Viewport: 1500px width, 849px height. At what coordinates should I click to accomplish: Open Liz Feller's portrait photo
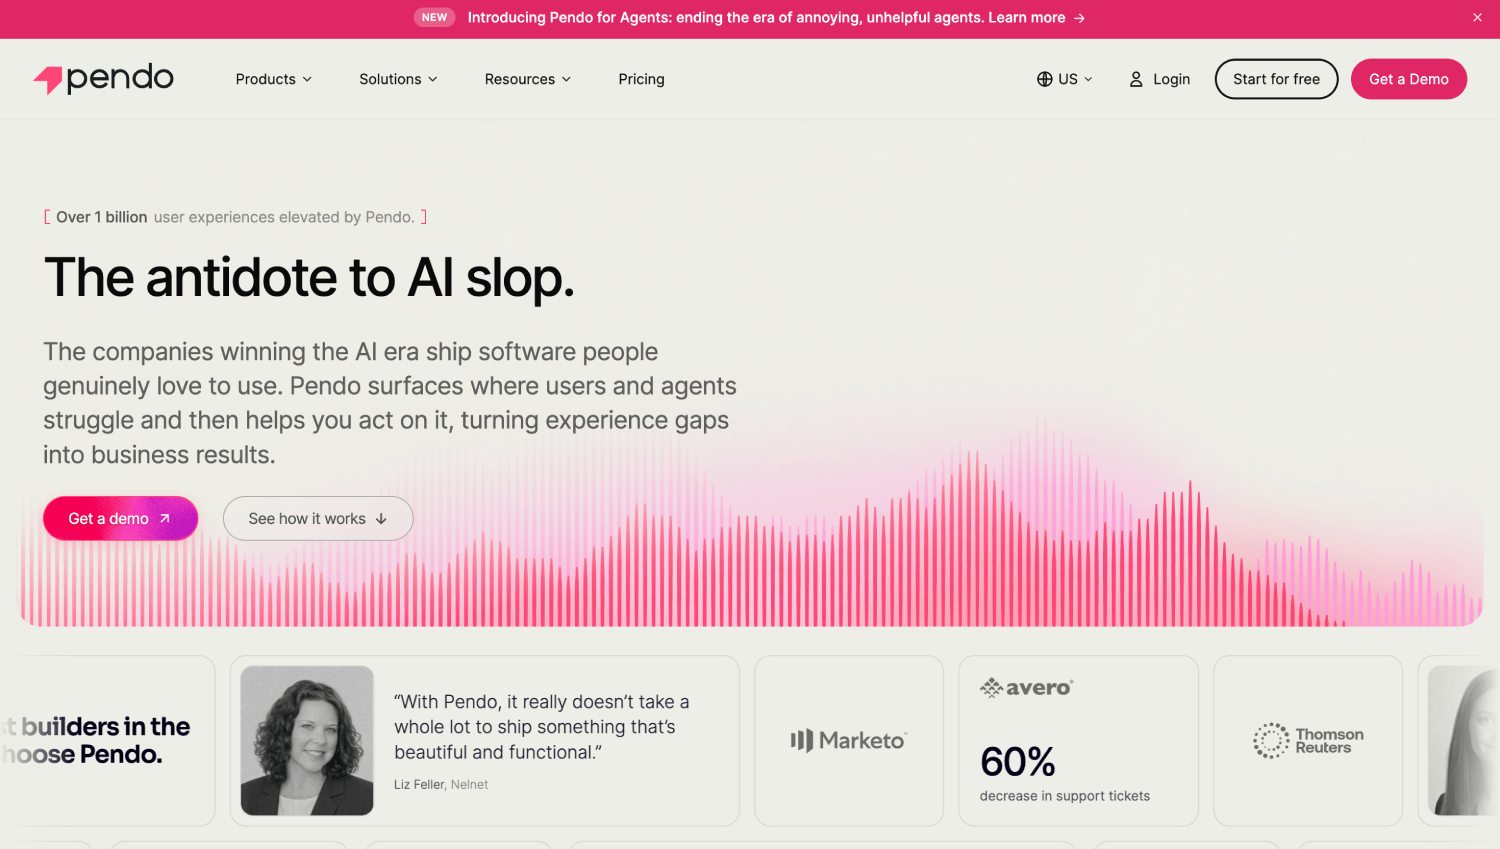(307, 741)
